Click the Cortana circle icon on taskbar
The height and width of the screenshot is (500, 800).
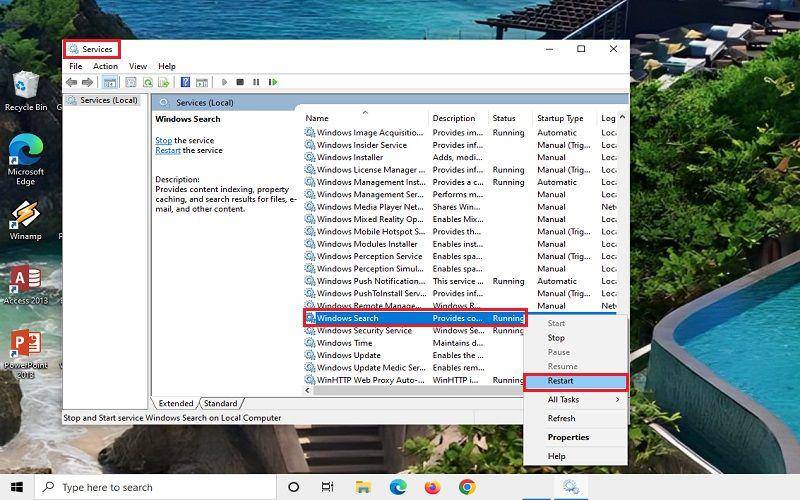(x=293, y=487)
